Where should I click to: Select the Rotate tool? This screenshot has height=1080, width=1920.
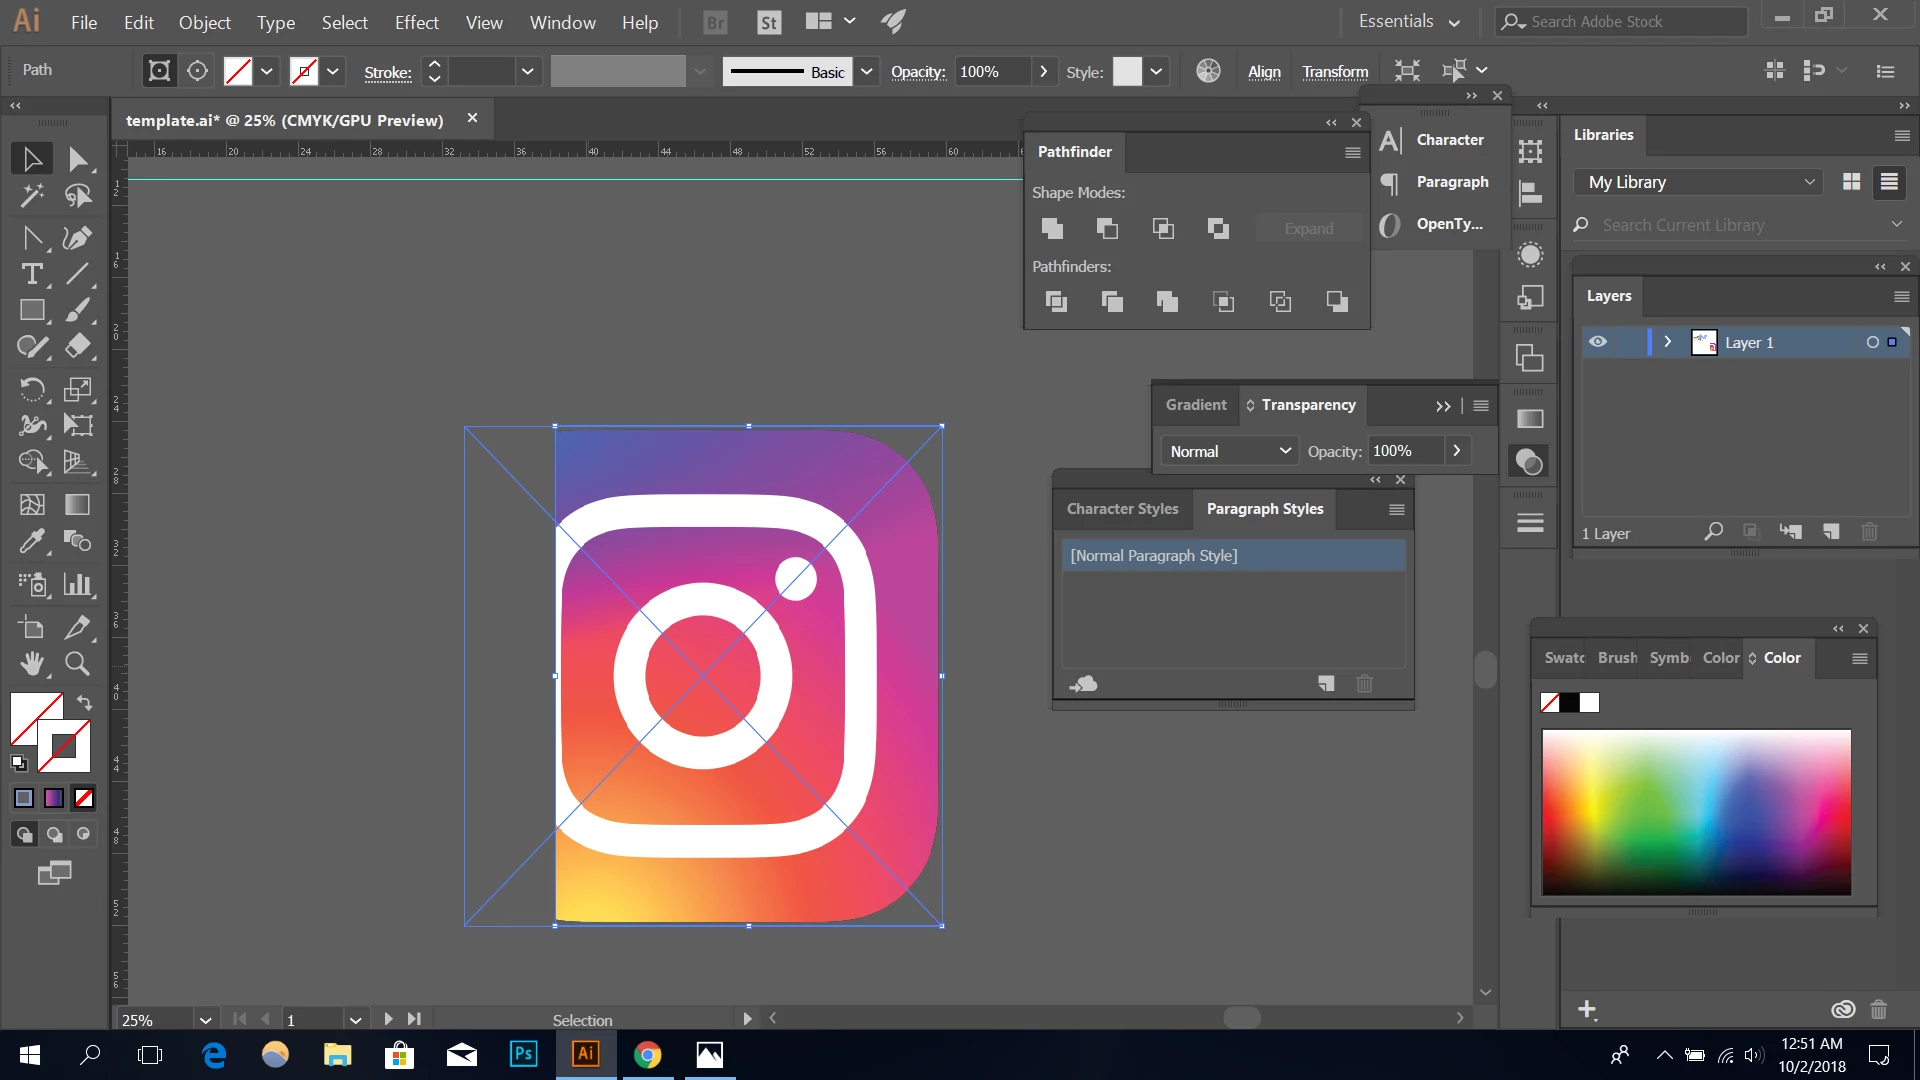[32, 388]
